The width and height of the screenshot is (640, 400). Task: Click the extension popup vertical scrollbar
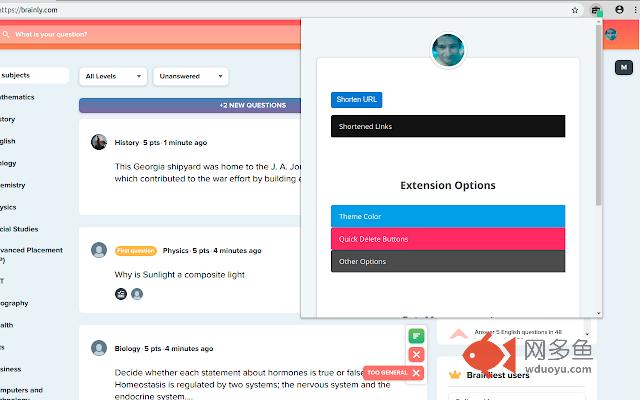(599, 114)
